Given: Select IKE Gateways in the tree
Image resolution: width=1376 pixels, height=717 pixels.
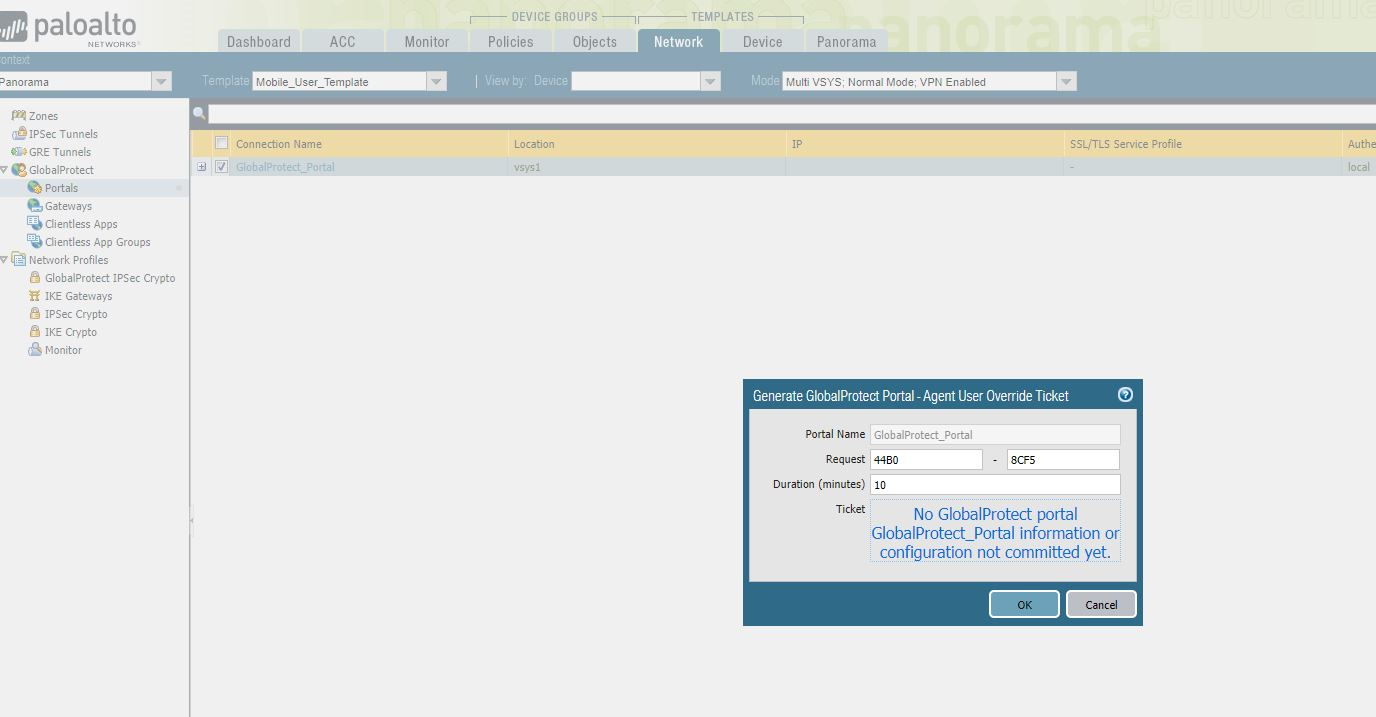Looking at the screenshot, I should click(x=79, y=296).
